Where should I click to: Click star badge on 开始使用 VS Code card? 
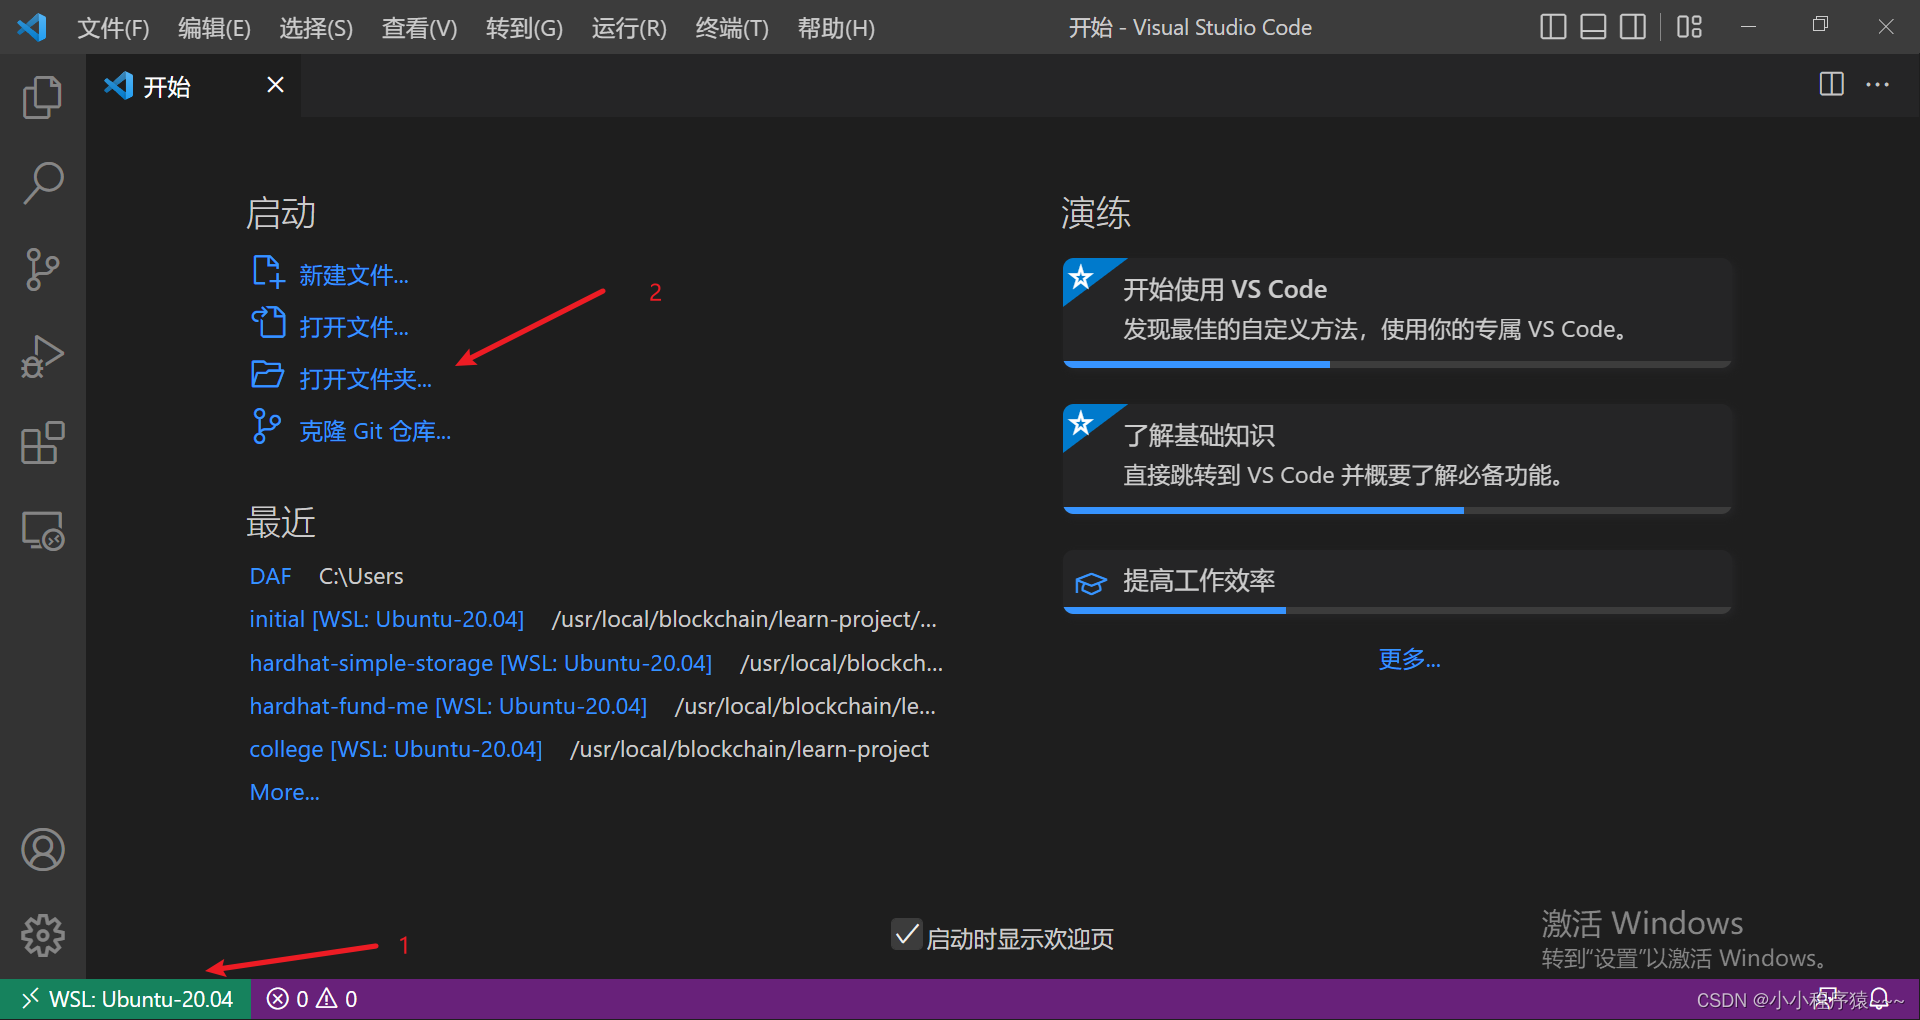[x=1081, y=277]
